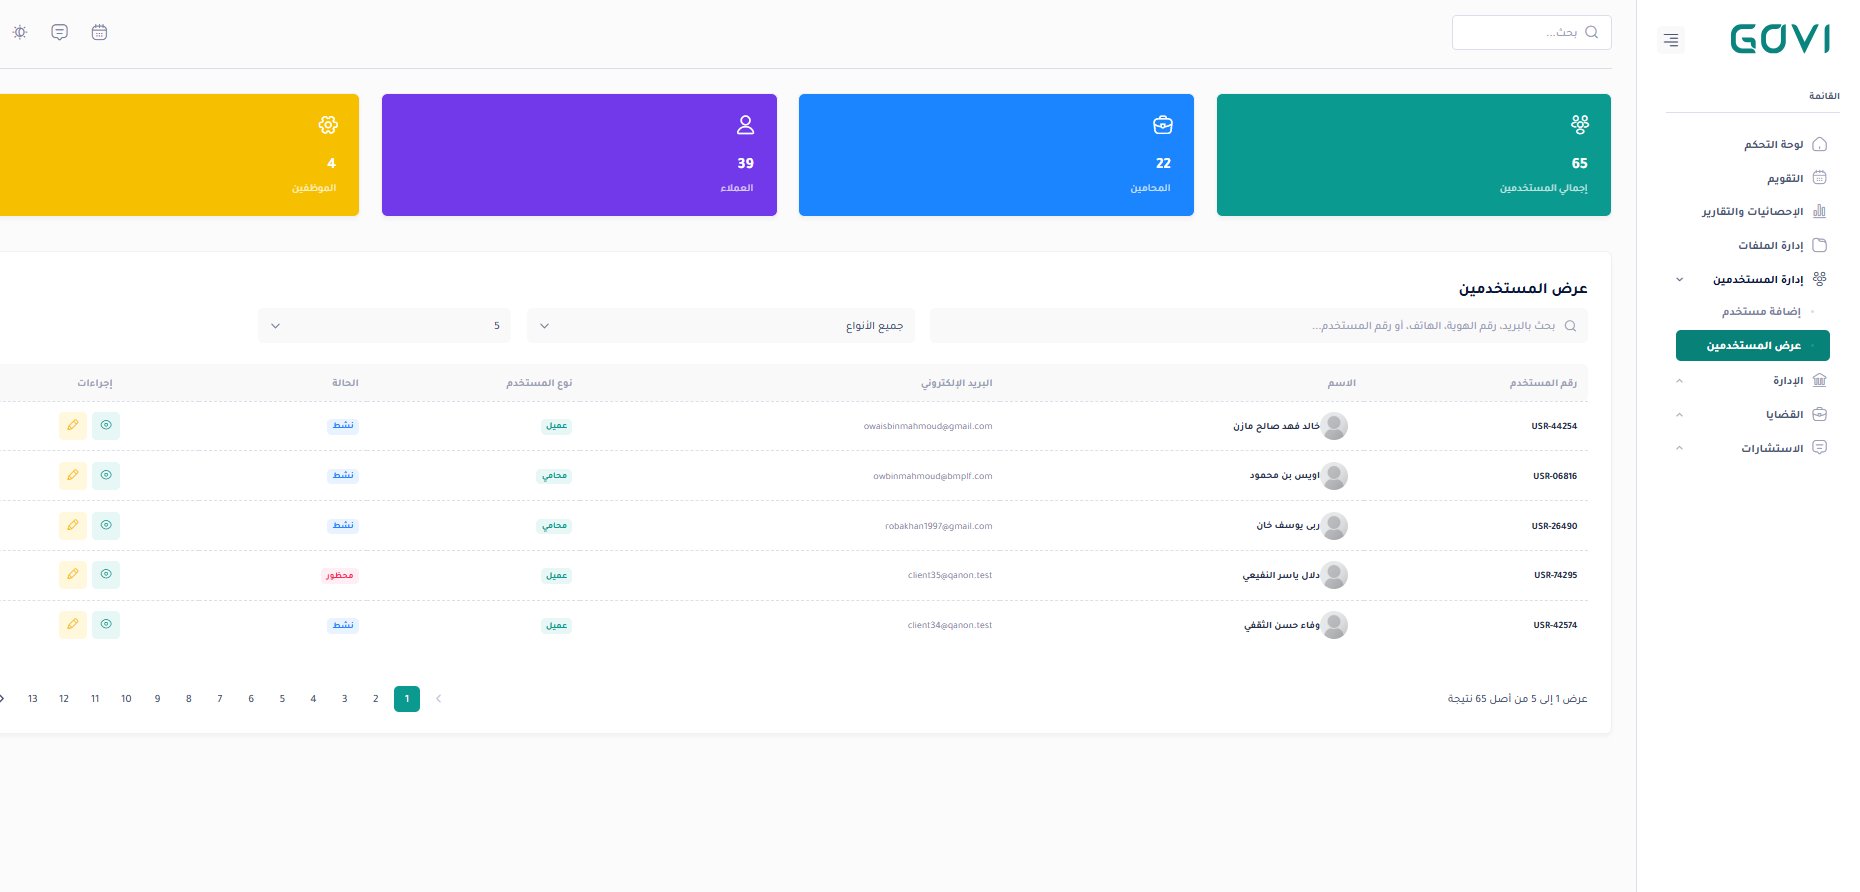The image size is (1860, 892).
Task: Open the جميع الأنواع user type dropdown
Action: click(720, 326)
